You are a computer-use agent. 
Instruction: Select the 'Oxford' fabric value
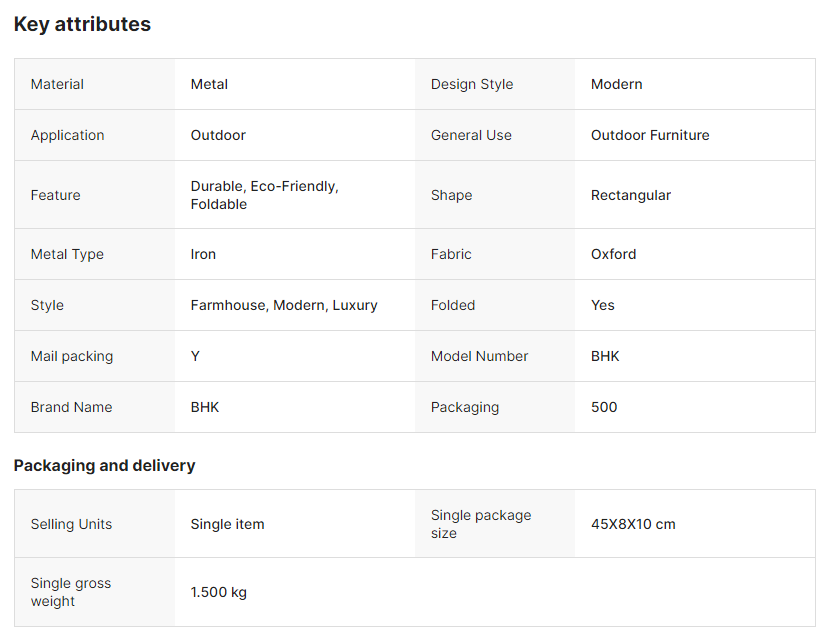point(613,255)
